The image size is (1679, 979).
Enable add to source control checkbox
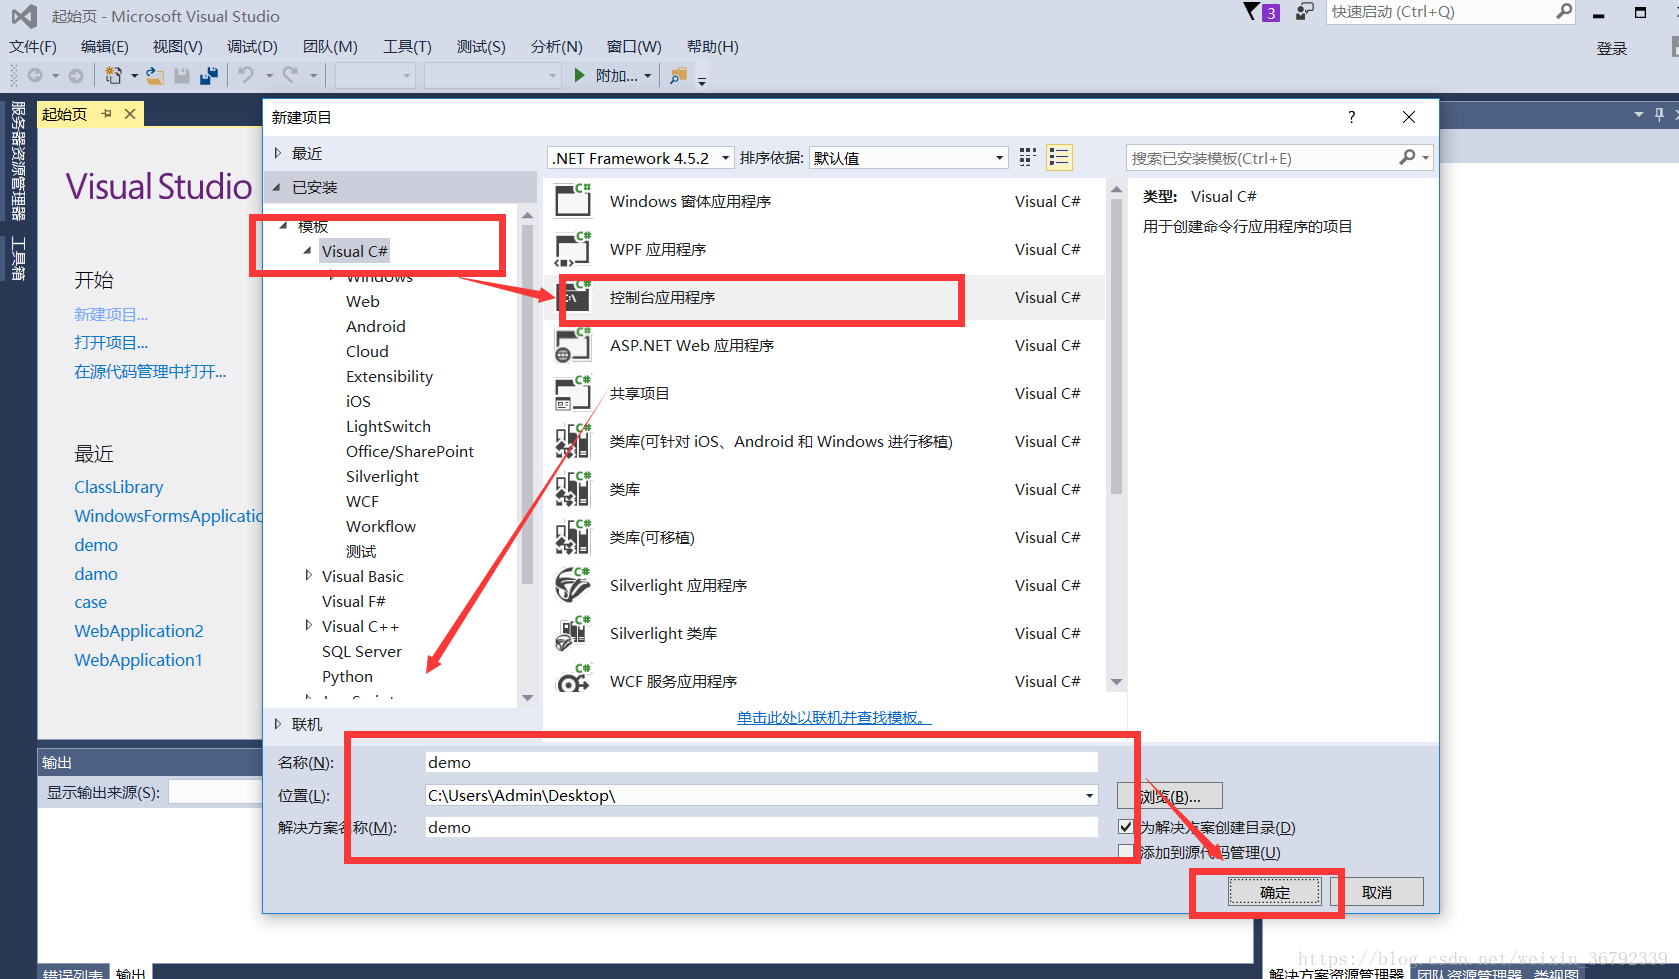coord(1126,852)
